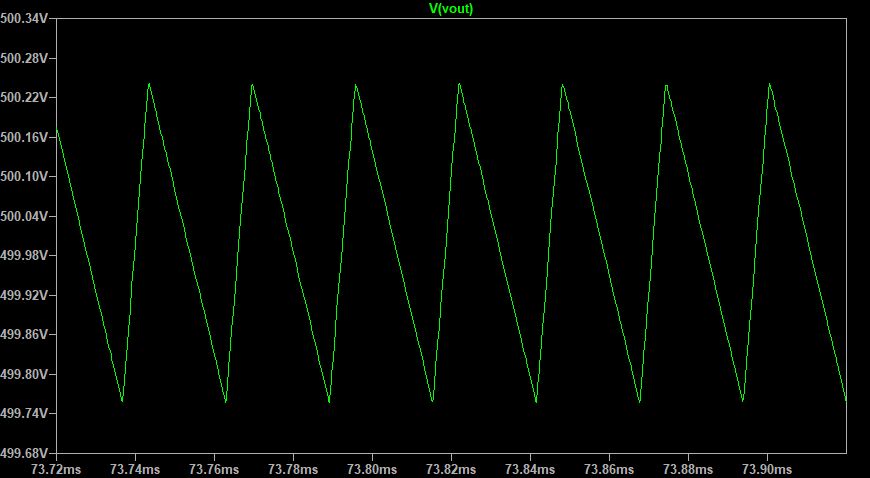Click the 73.84ms time axis label
The height and width of the screenshot is (478, 870).
(x=530, y=470)
